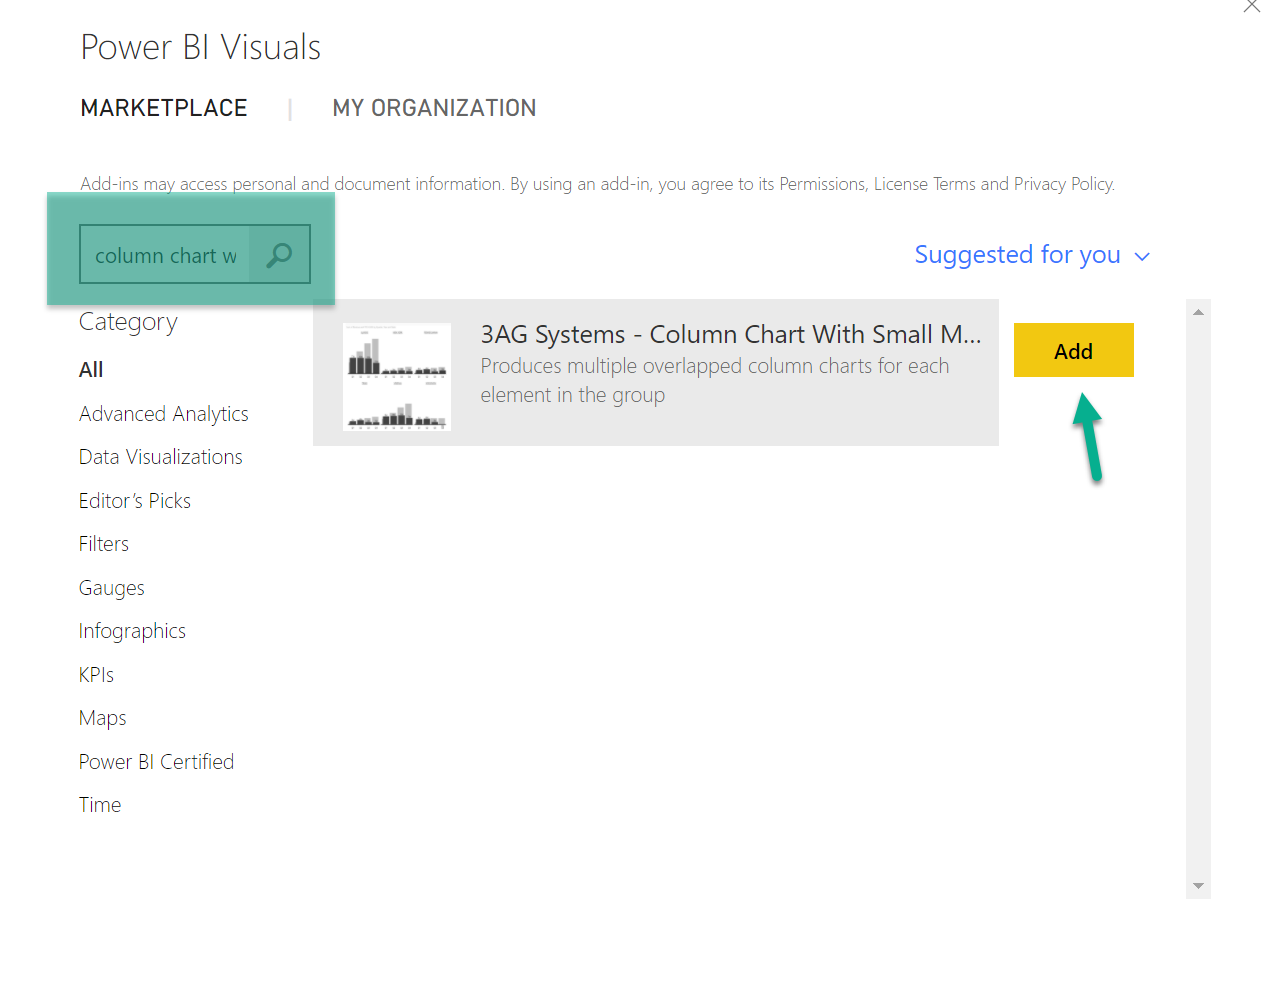Open the Maps category
The height and width of the screenshot is (998, 1266).
click(103, 718)
